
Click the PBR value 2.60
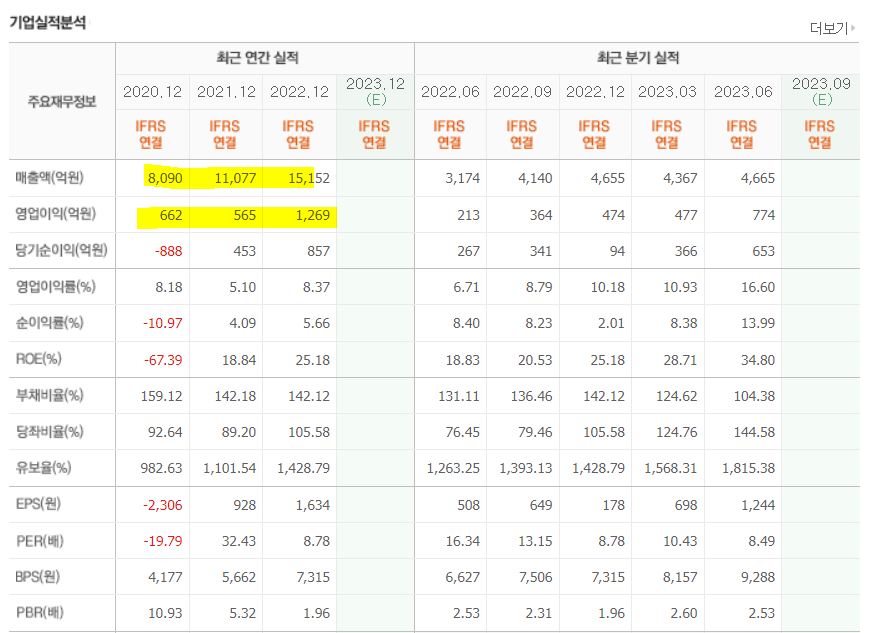684,613
